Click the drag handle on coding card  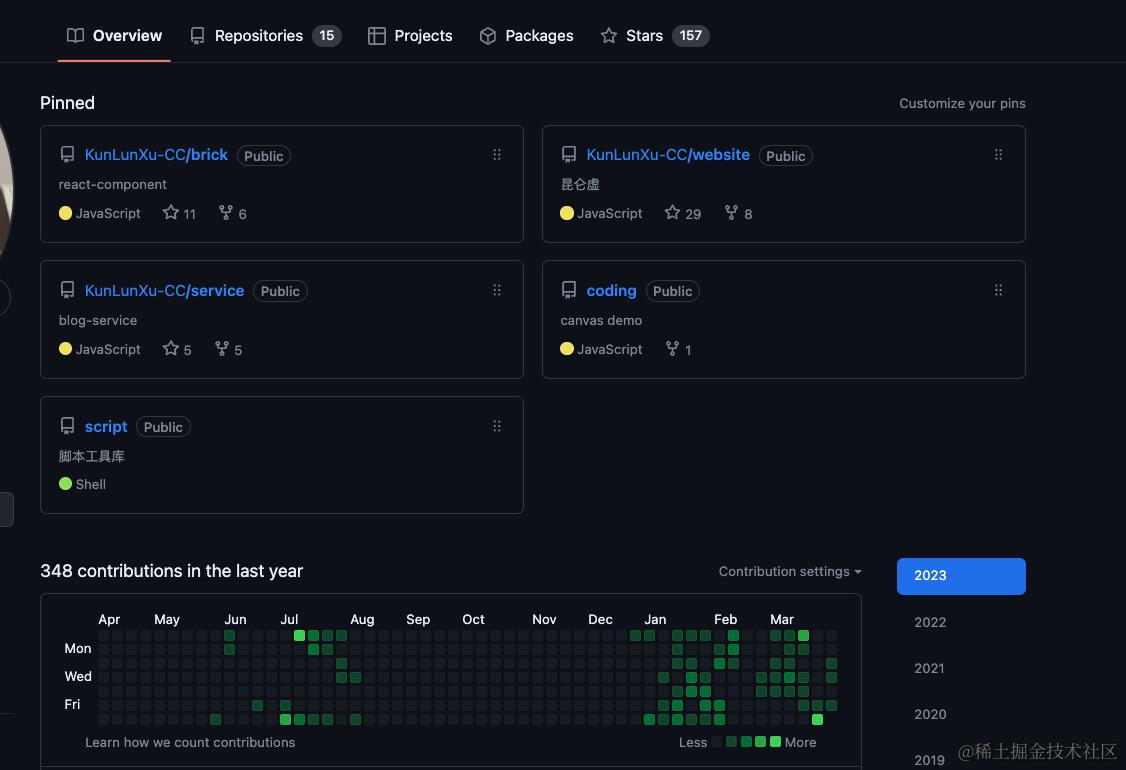click(x=998, y=290)
